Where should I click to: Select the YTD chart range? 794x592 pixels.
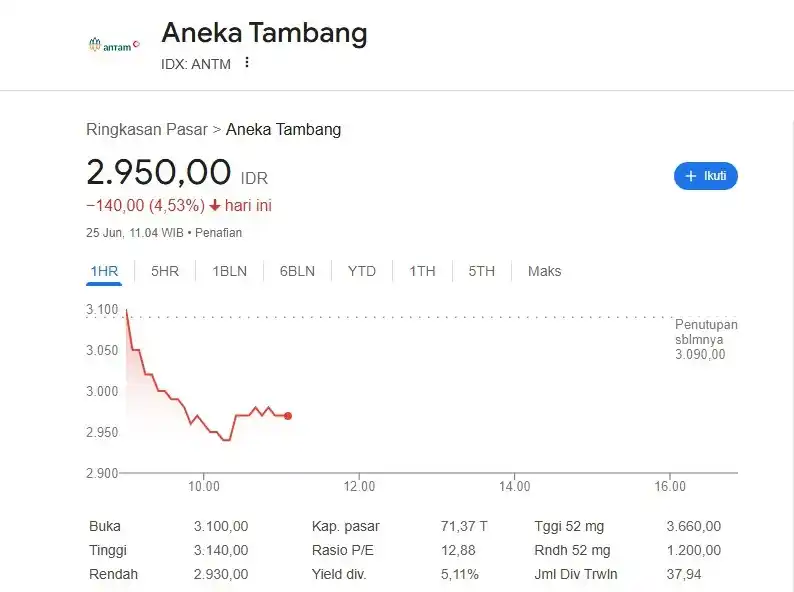pos(362,271)
